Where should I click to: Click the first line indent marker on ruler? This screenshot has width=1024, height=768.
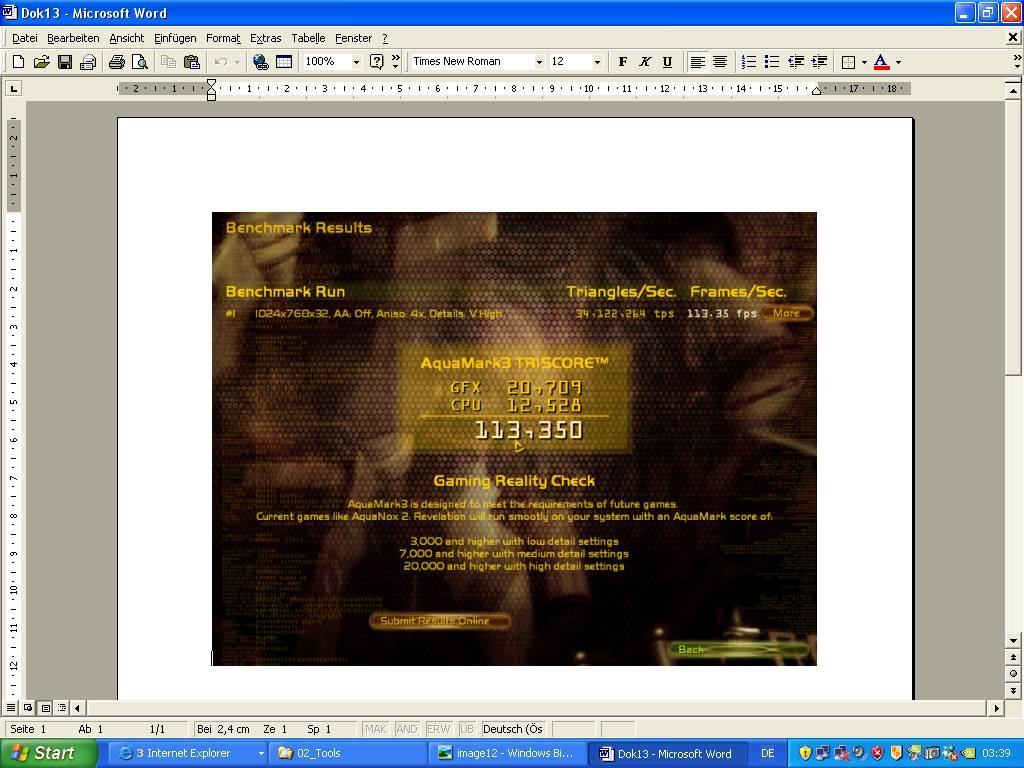211,84
